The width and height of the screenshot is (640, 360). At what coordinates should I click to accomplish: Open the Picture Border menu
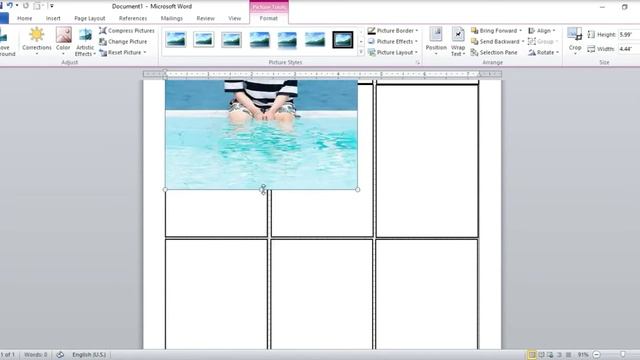click(x=393, y=31)
